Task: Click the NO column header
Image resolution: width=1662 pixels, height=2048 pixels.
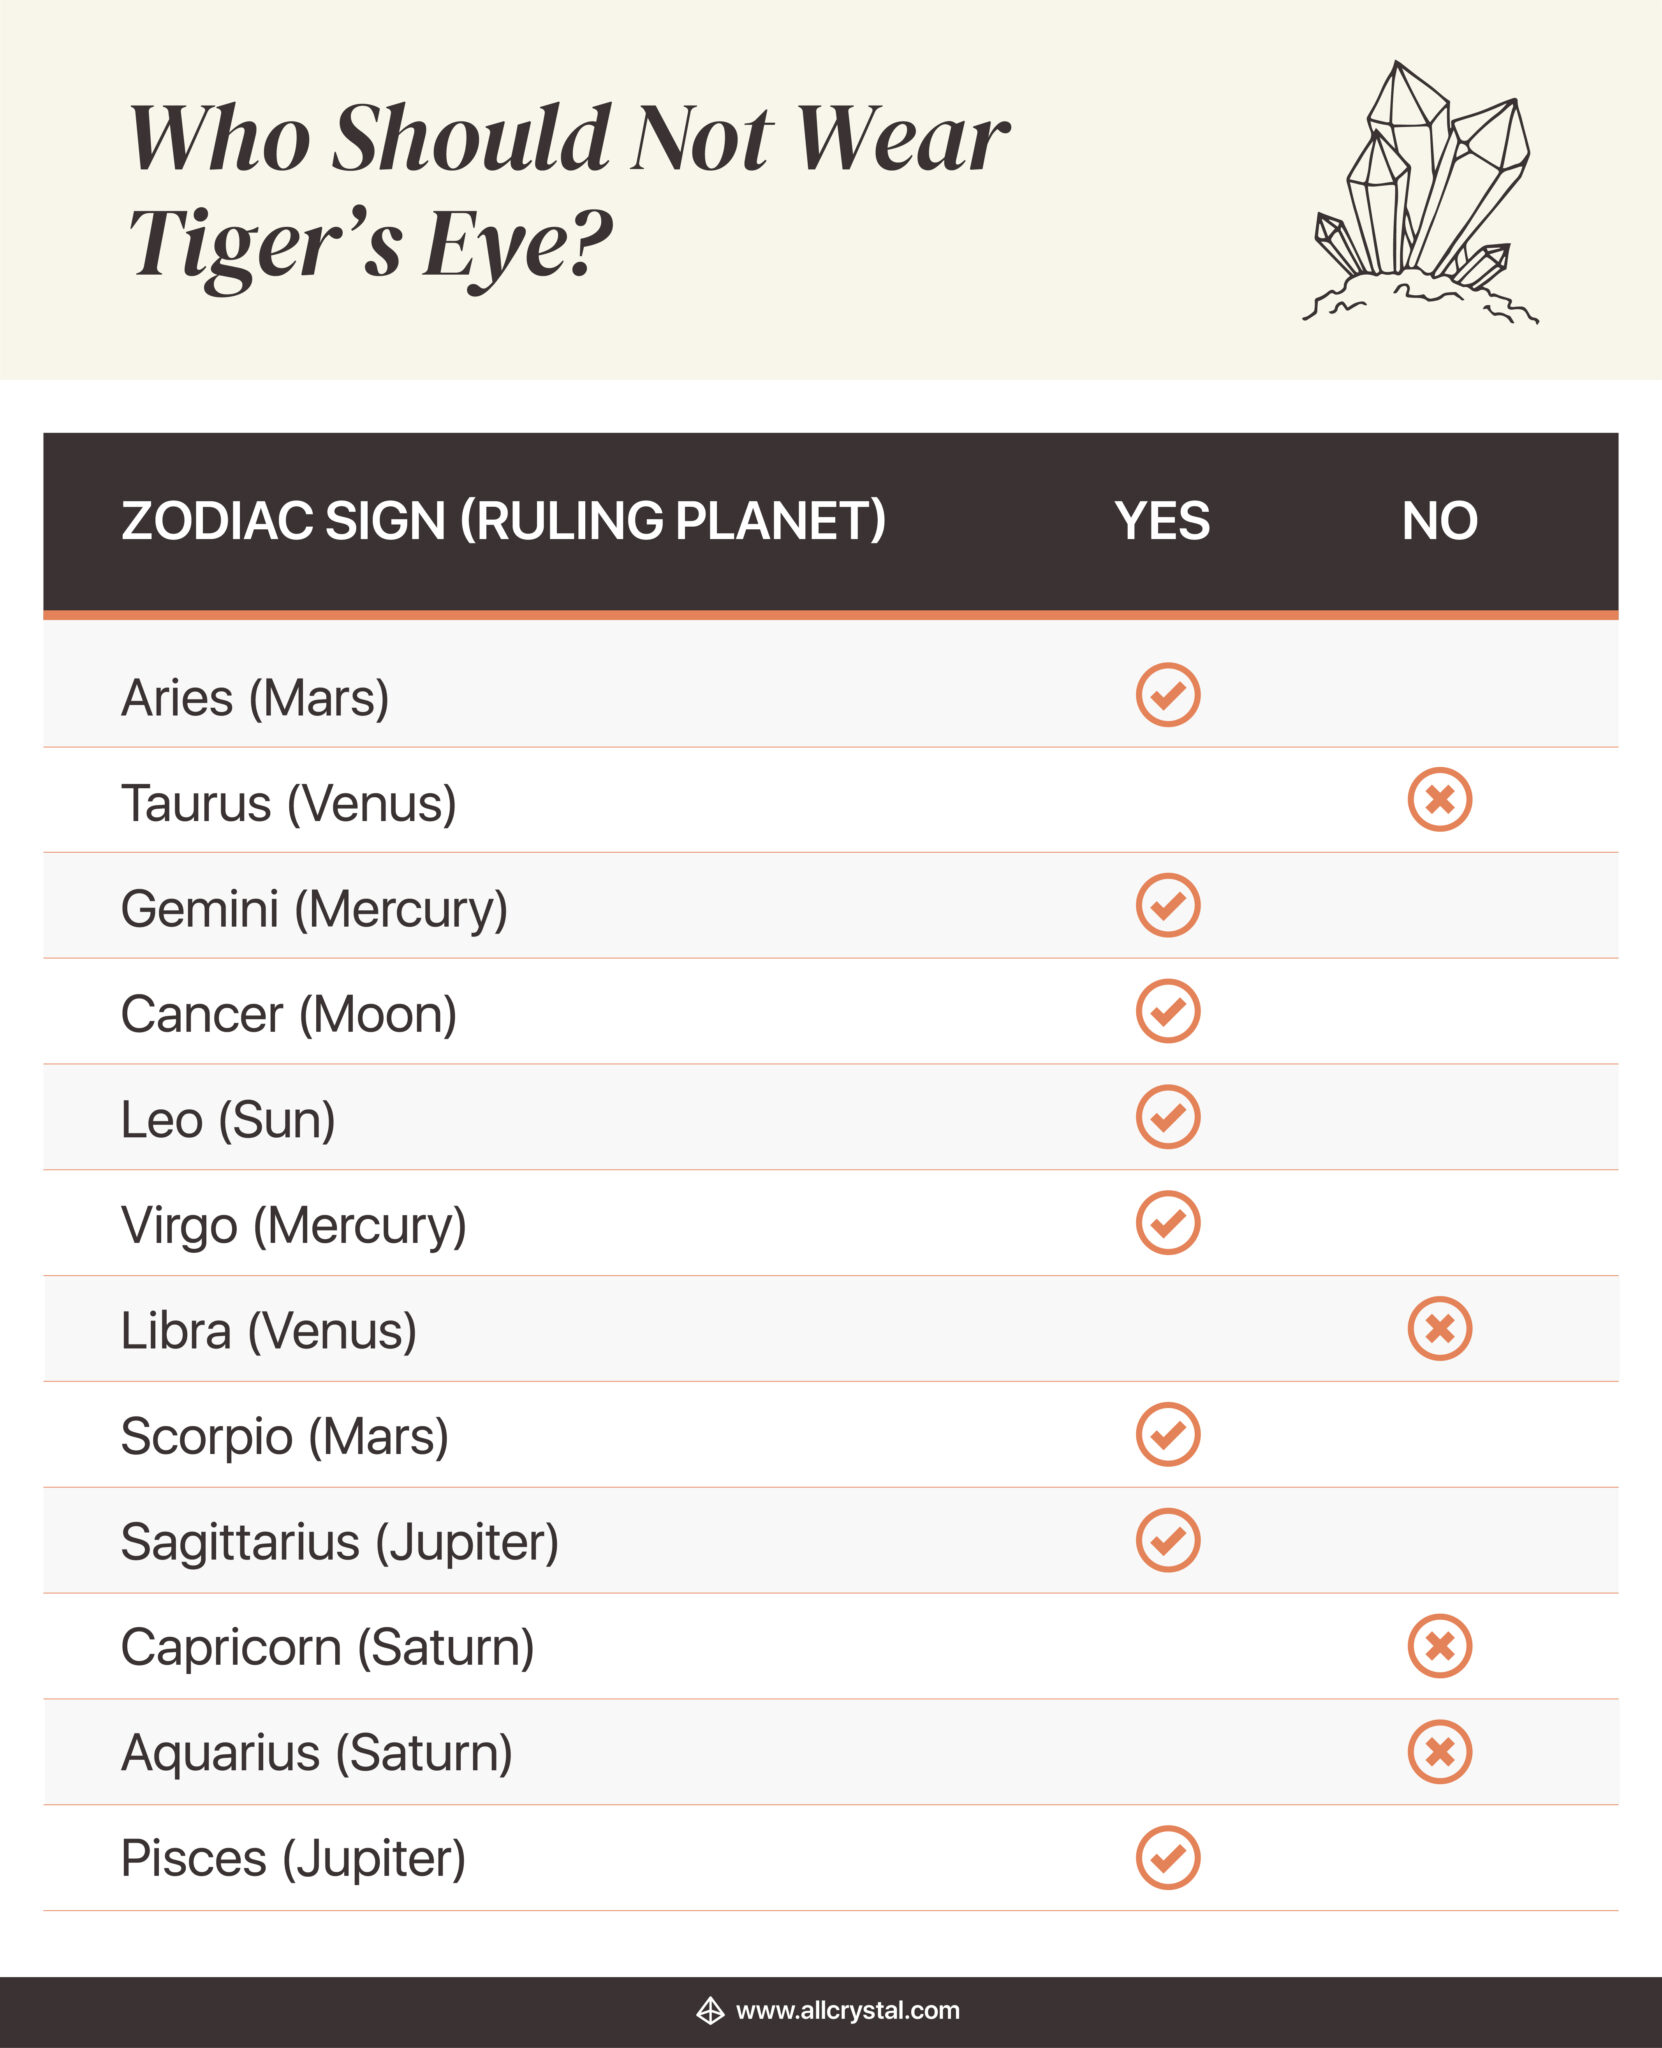Action: (1439, 521)
